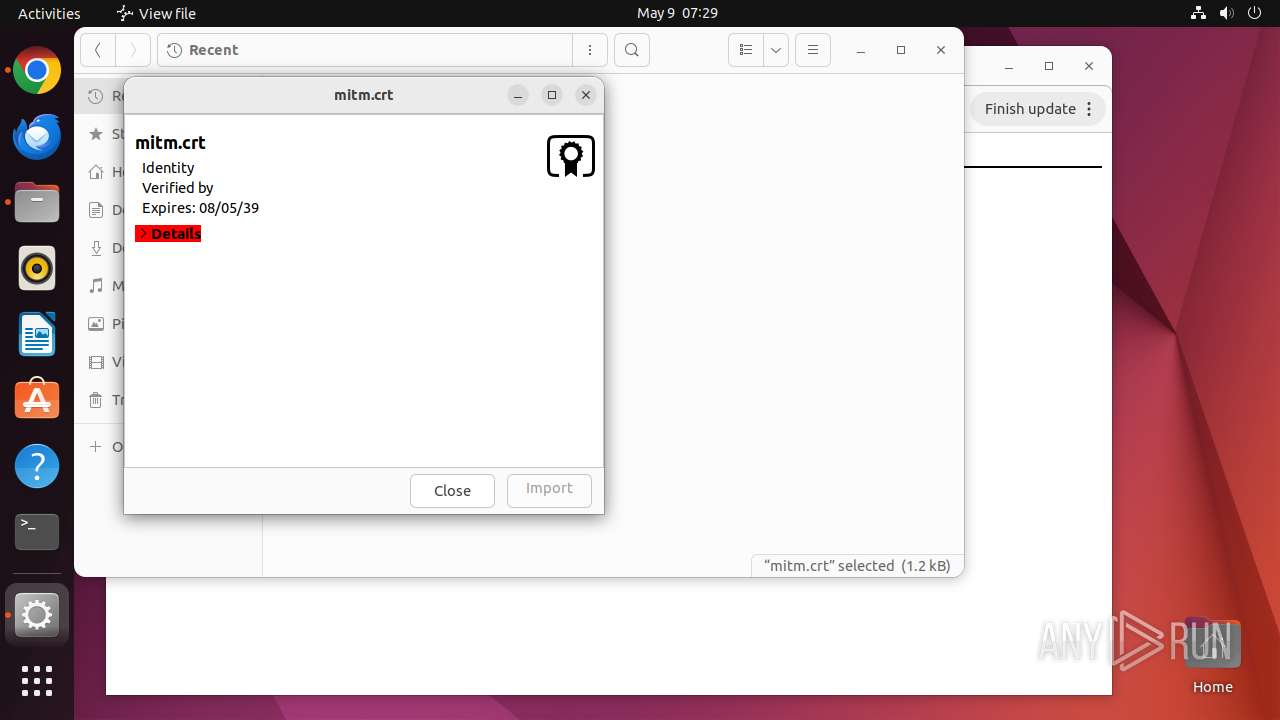Image resolution: width=1280 pixels, height=720 pixels.
Task: Open clock and calendar panel
Action: 677,13
